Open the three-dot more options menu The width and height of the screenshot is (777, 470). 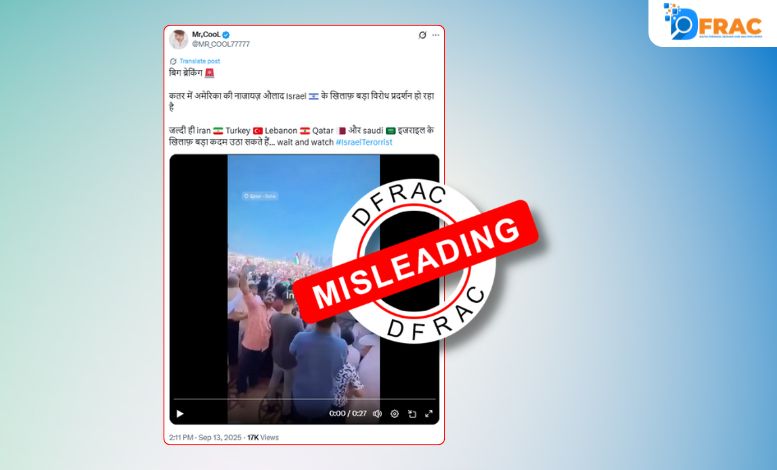[436, 35]
